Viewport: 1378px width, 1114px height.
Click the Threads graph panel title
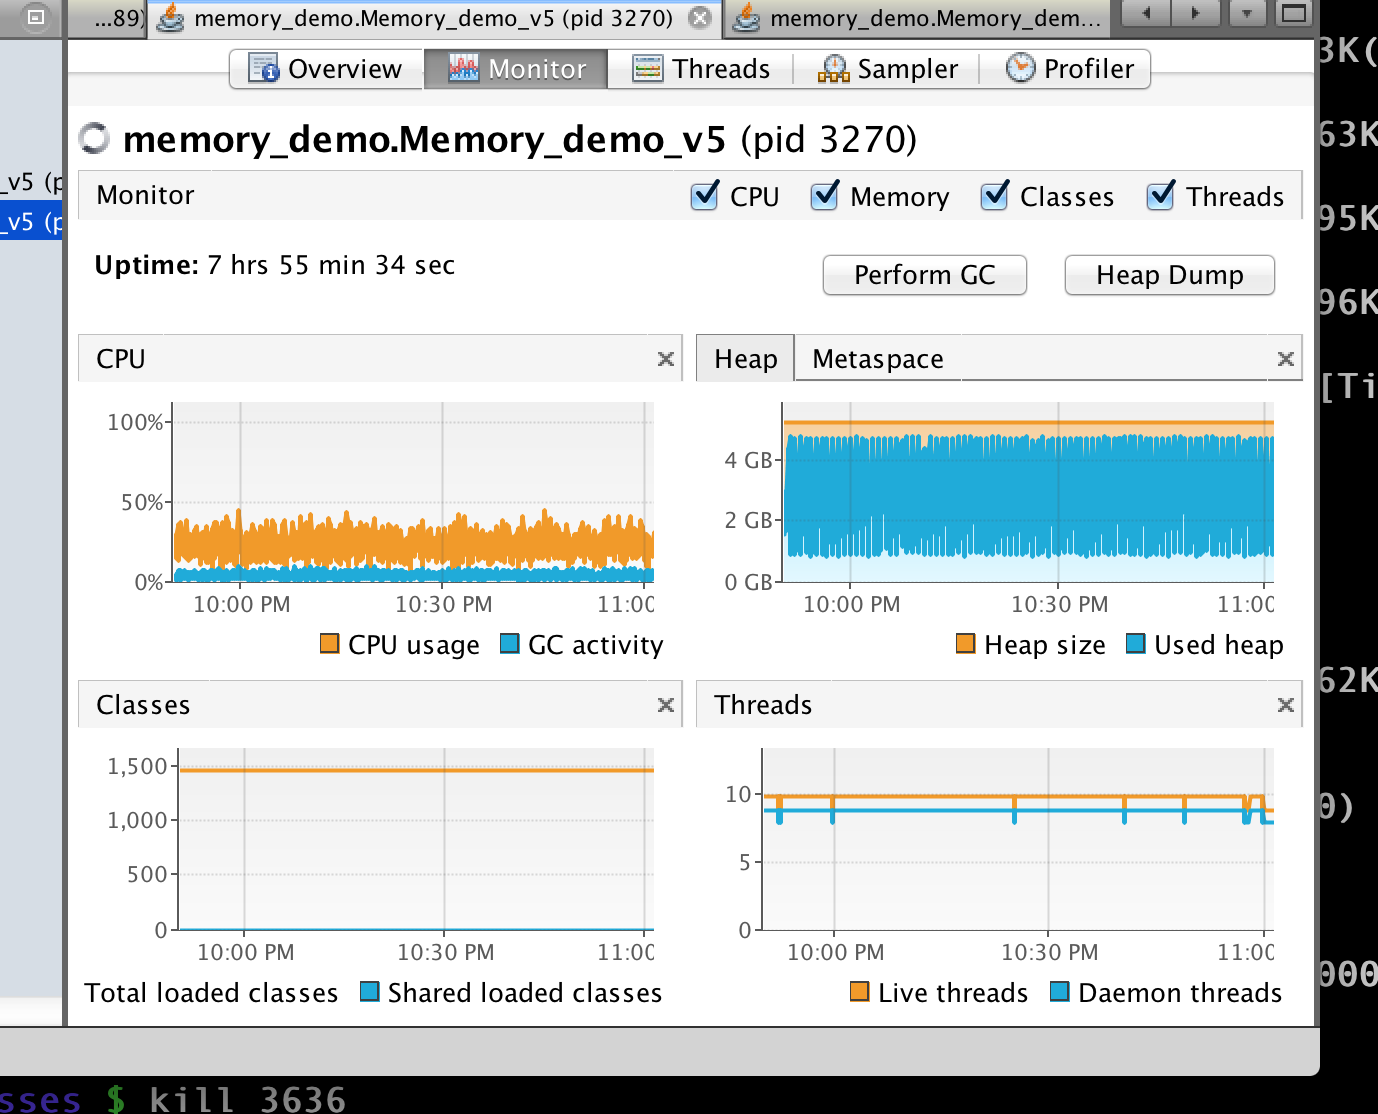point(763,705)
